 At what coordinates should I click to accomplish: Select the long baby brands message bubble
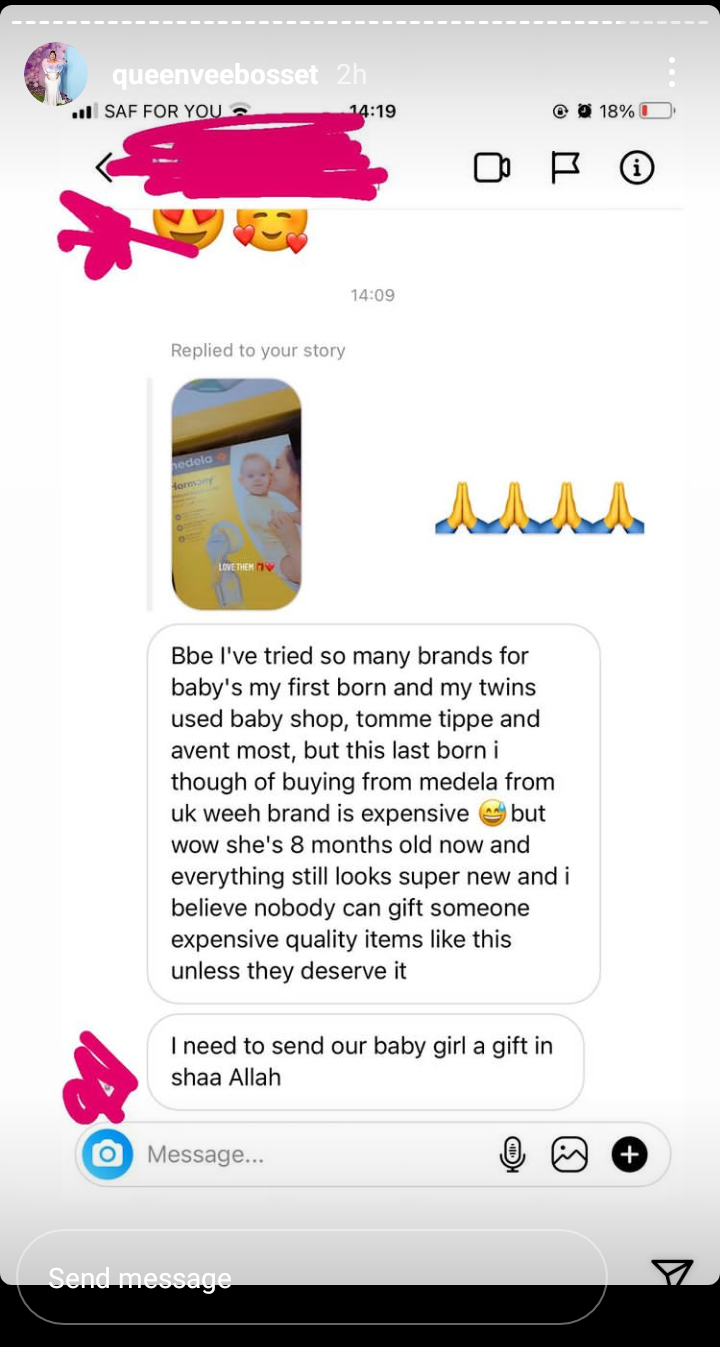tap(374, 813)
